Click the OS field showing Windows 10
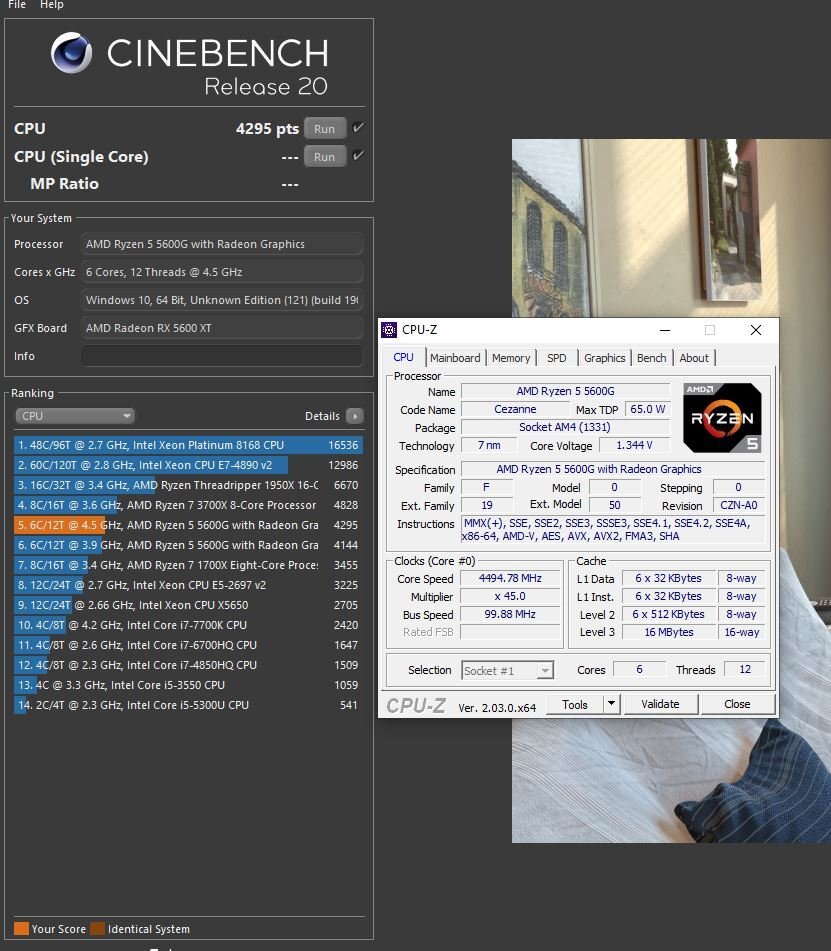This screenshot has height=951, width=831. [222, 300]
